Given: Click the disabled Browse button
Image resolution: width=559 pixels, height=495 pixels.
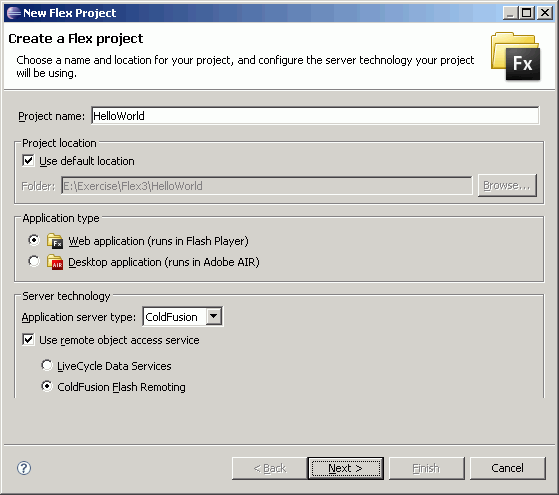Looking at the screenshot, I should click(x=507, y=185).
